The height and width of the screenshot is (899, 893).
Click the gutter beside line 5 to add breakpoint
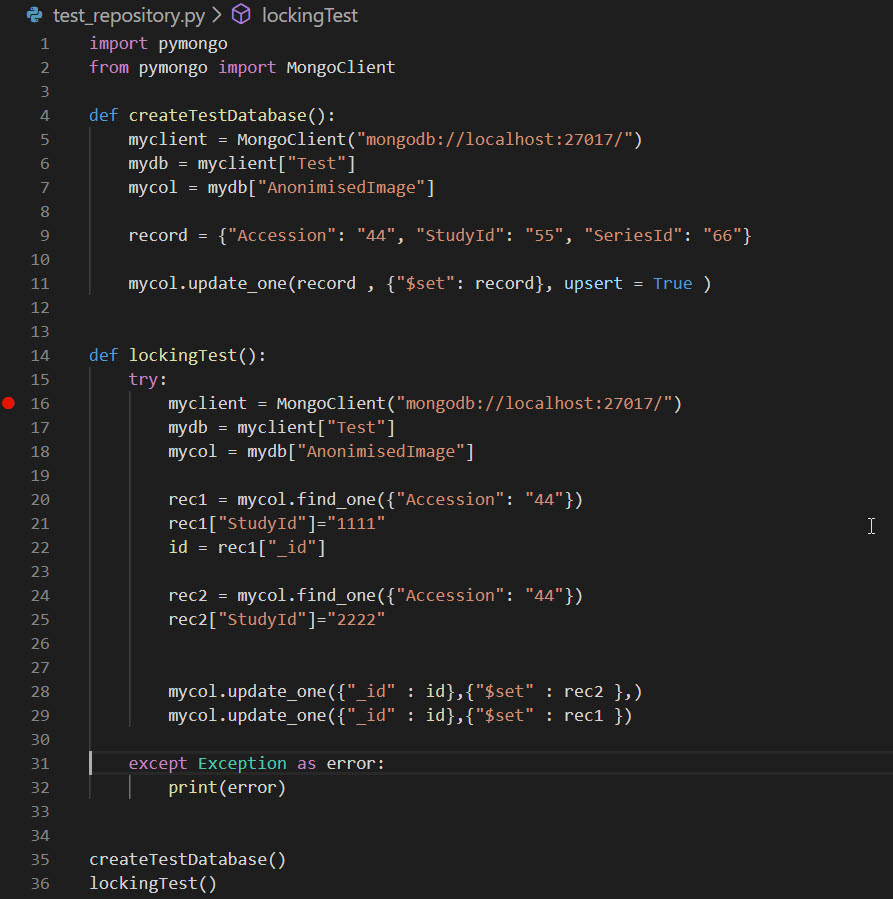point(8,139)
